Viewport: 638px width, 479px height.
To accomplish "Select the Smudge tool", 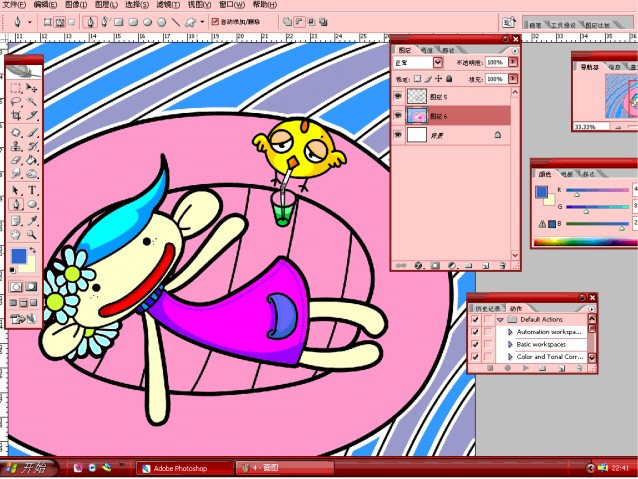I will pyautogui.click(x=16, y=174).
